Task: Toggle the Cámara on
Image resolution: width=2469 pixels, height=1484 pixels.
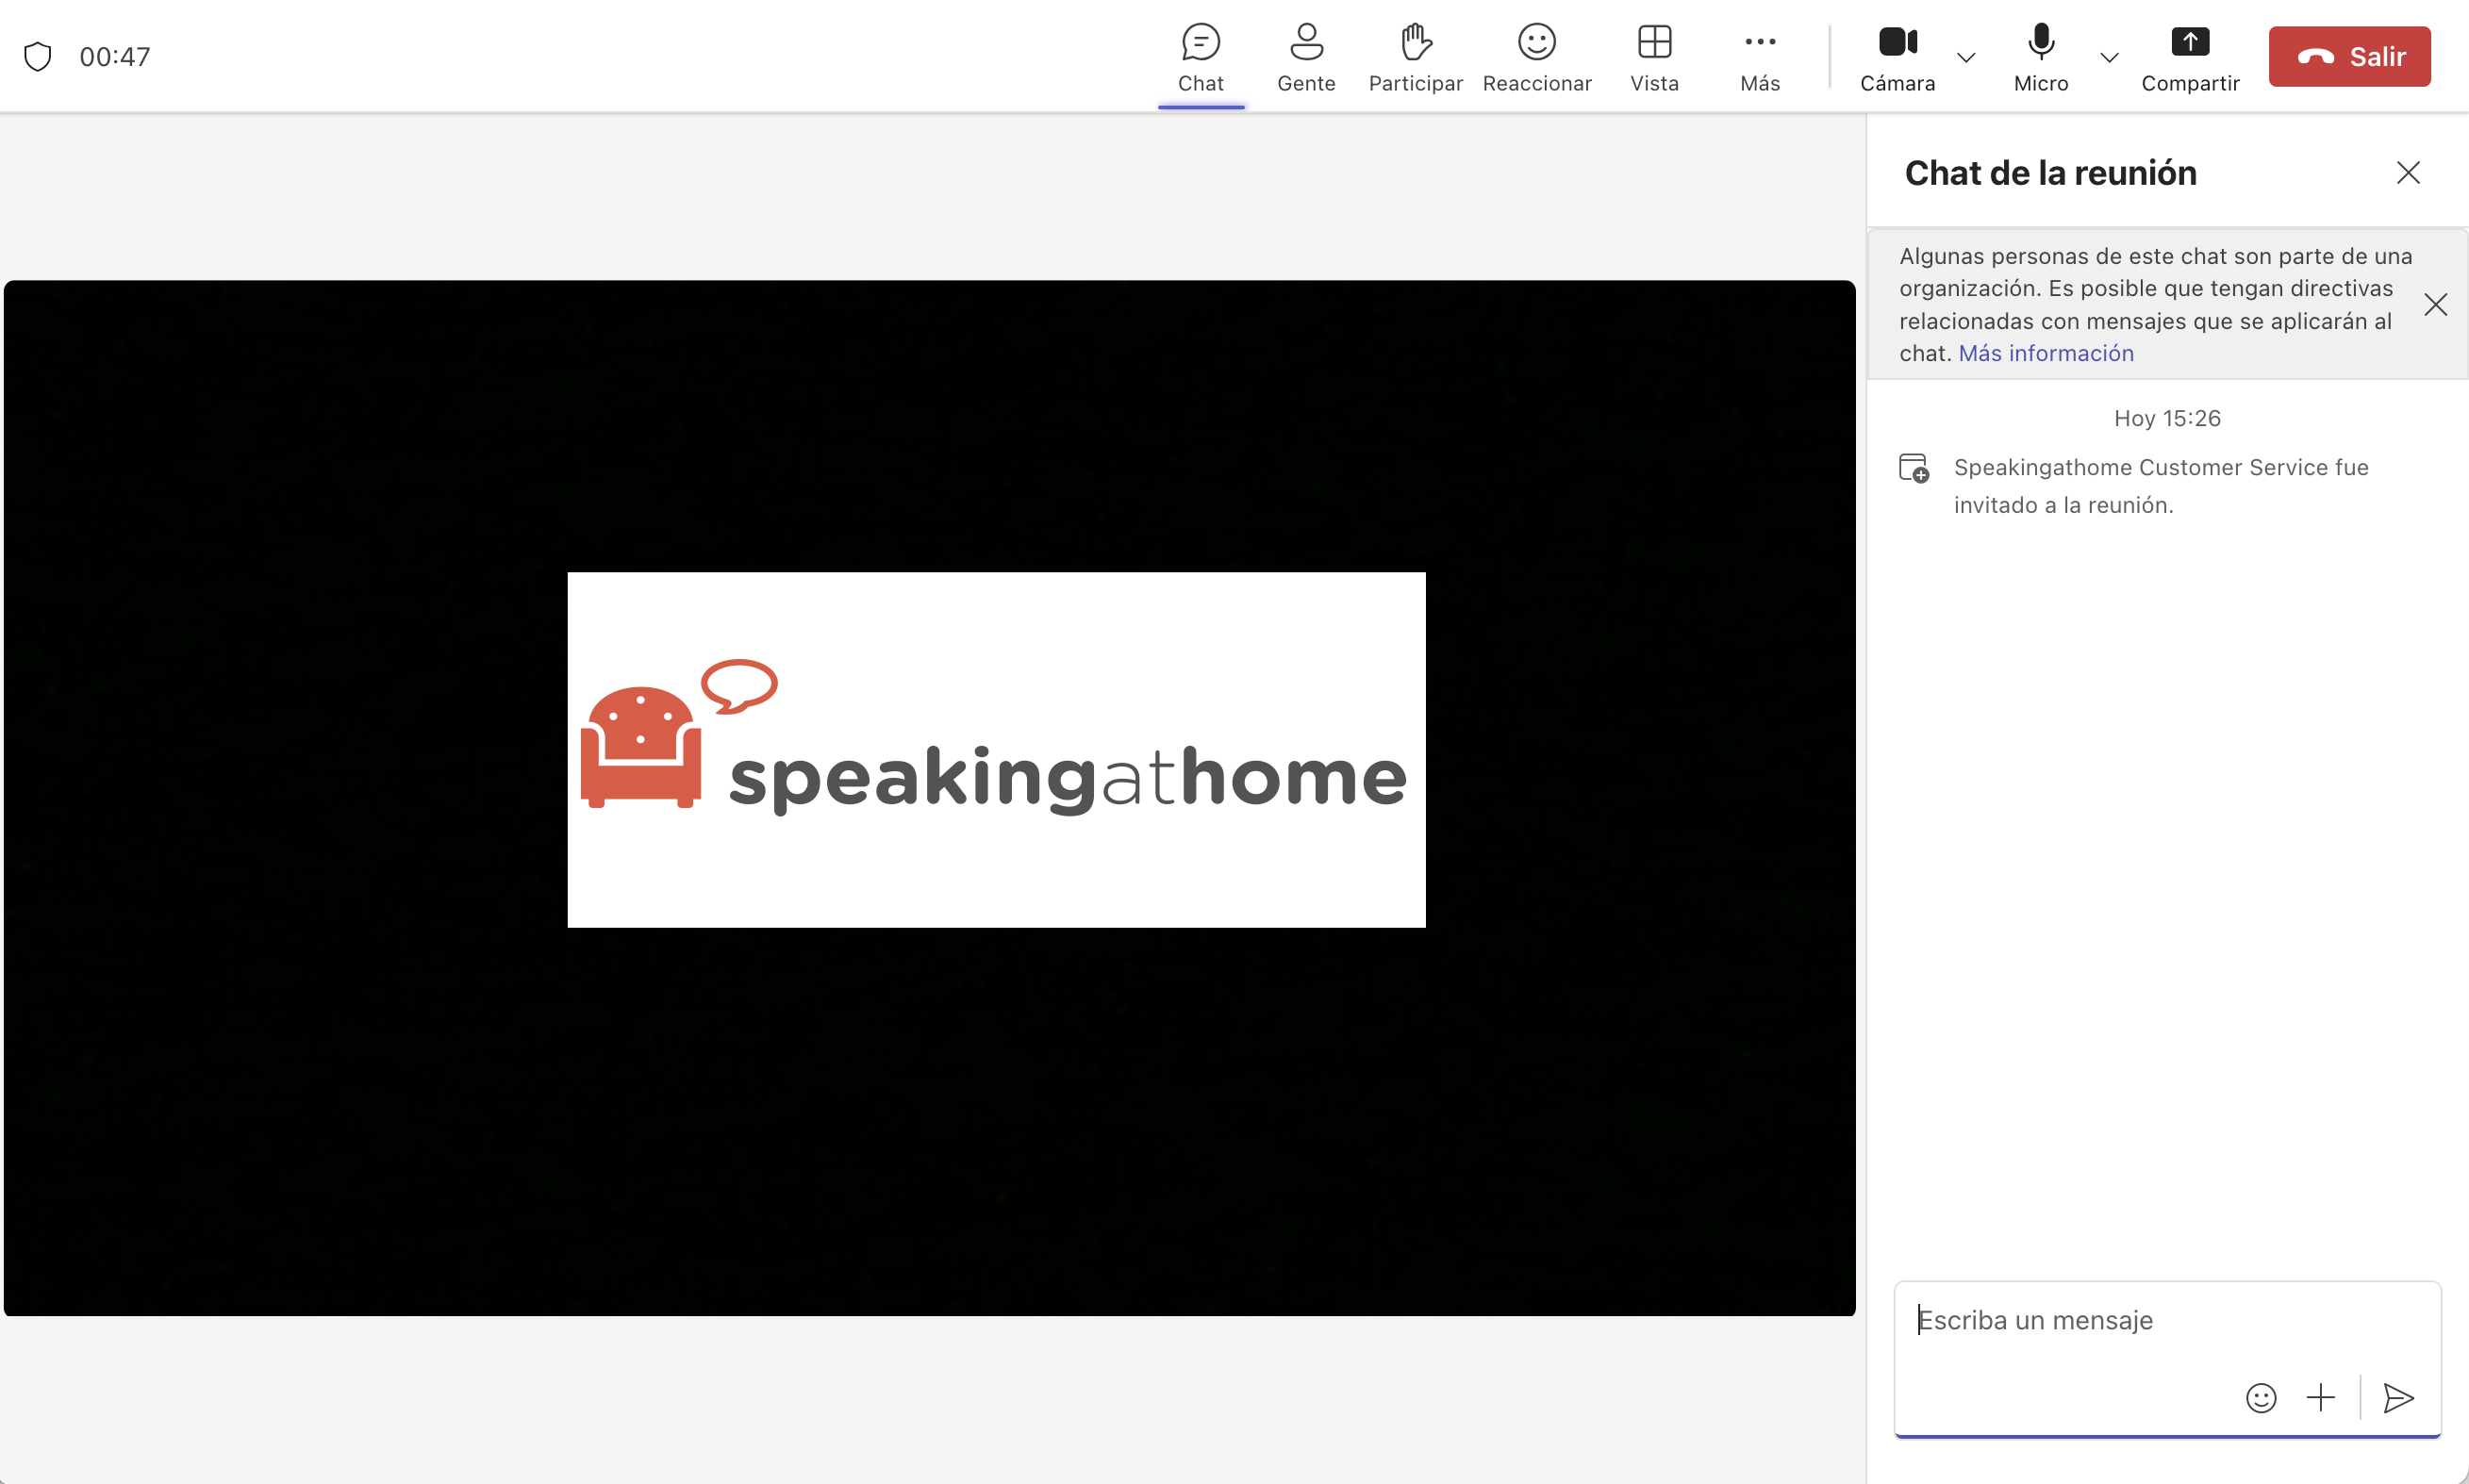Action: coord(1897,57)
